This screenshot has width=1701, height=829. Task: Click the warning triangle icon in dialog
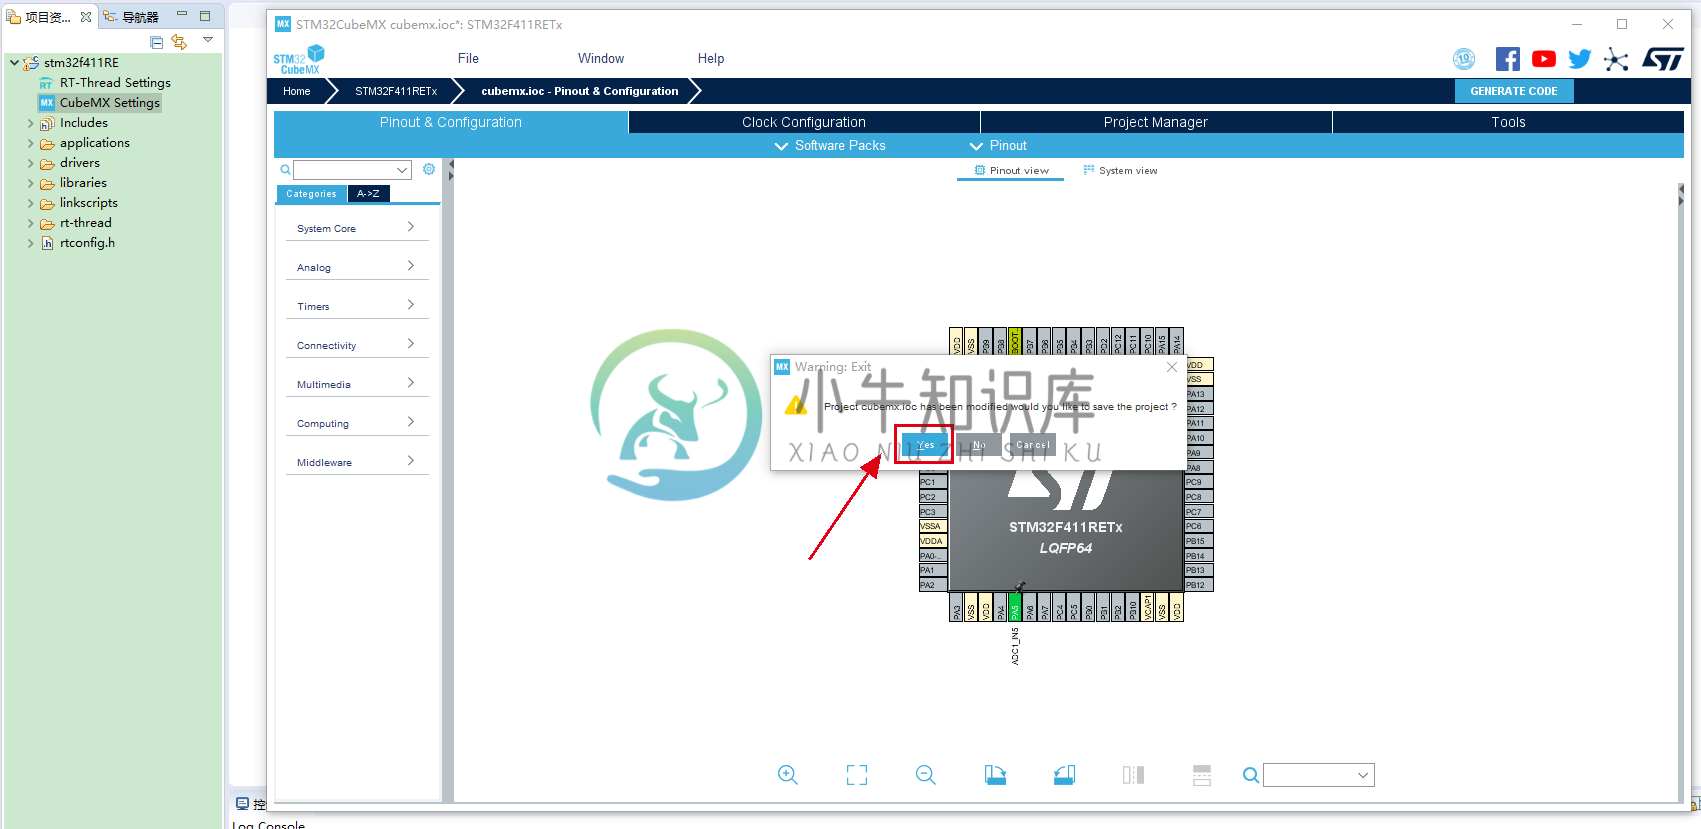pos(797,405)
